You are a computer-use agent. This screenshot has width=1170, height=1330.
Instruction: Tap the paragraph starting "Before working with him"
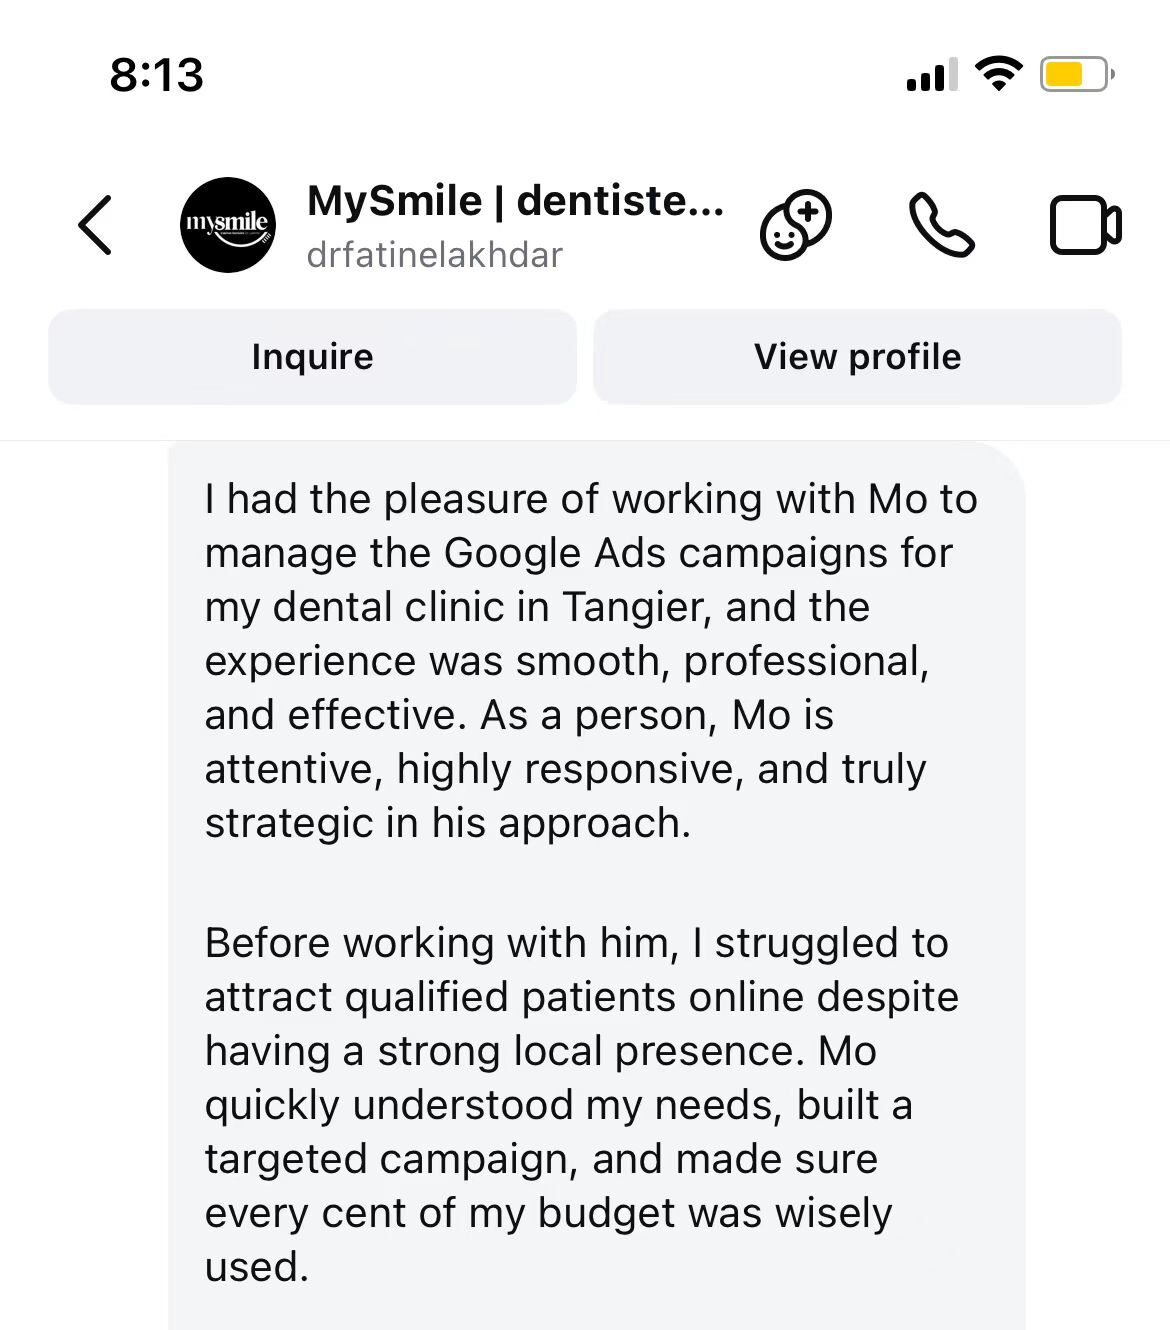(580, 1104)
